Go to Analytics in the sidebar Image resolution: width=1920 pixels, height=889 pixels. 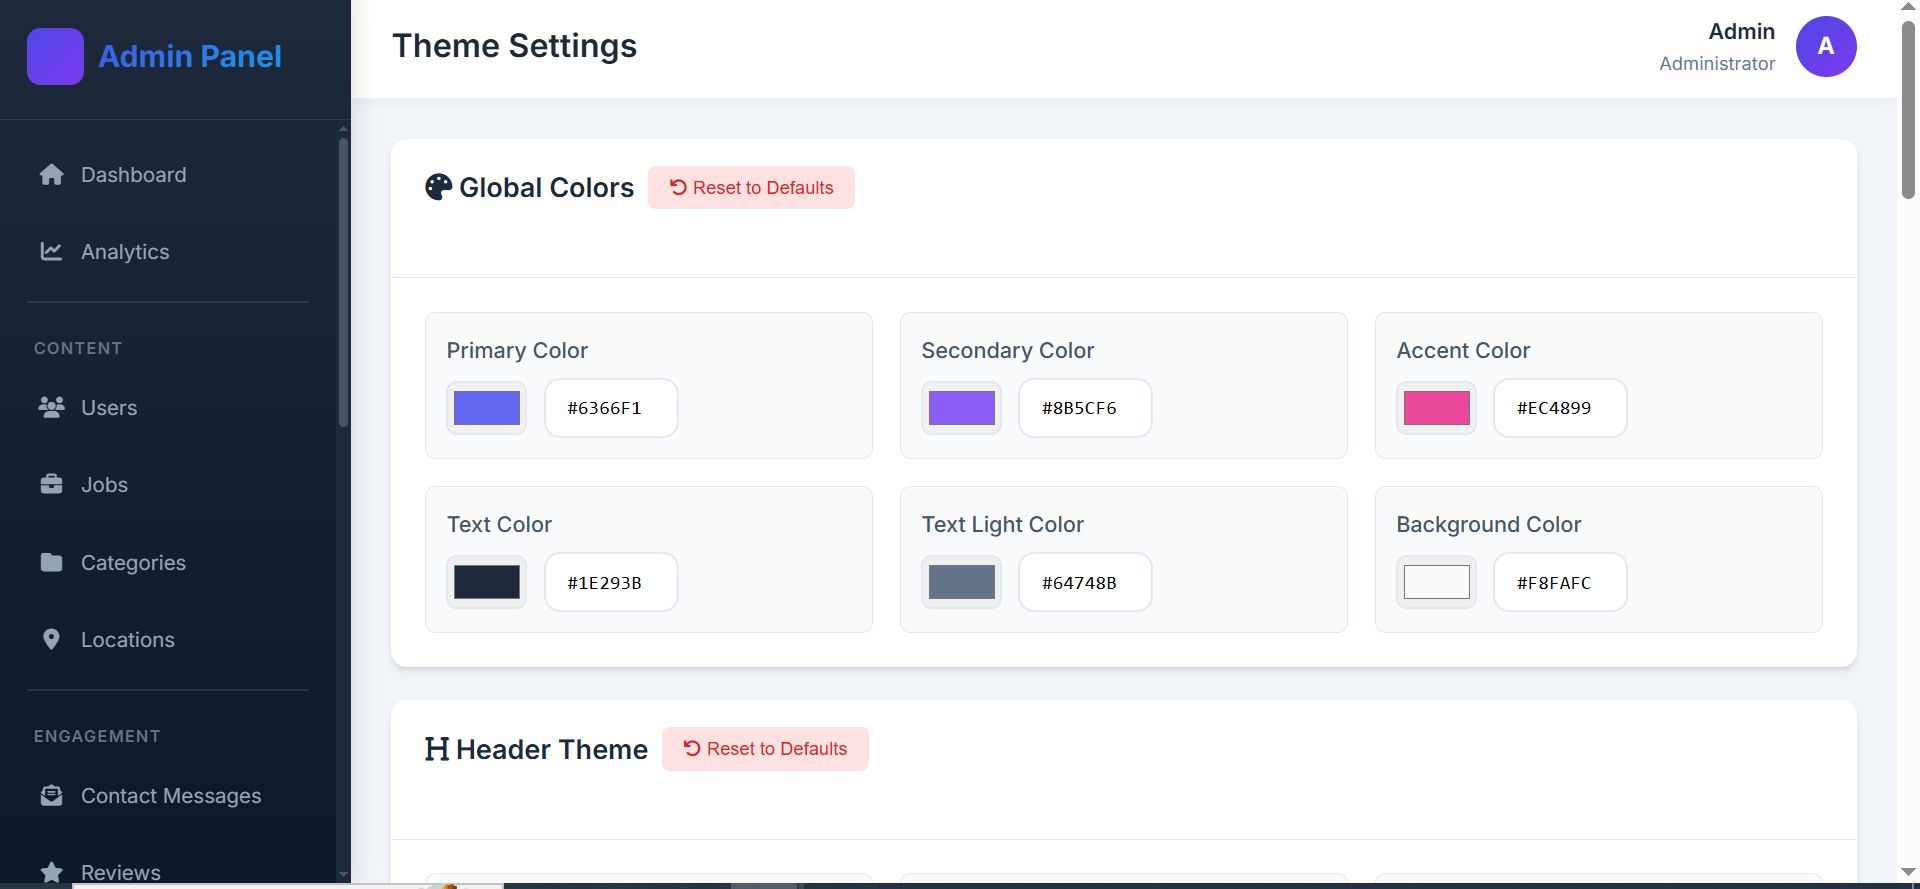(125, 252)
